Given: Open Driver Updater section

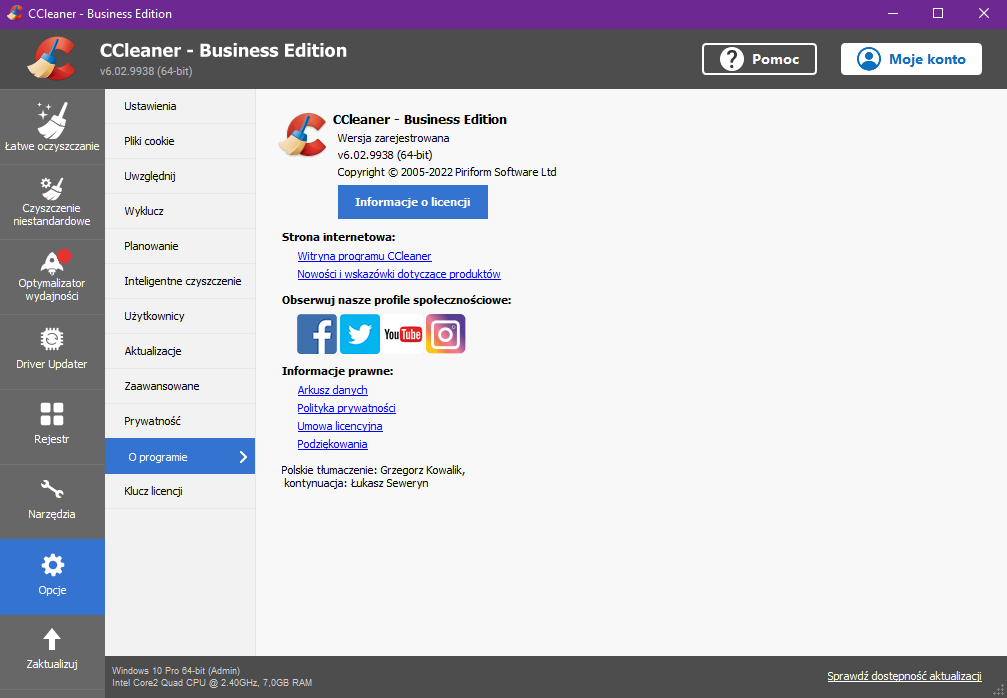Looking at the screenshot, I should 52,352.
